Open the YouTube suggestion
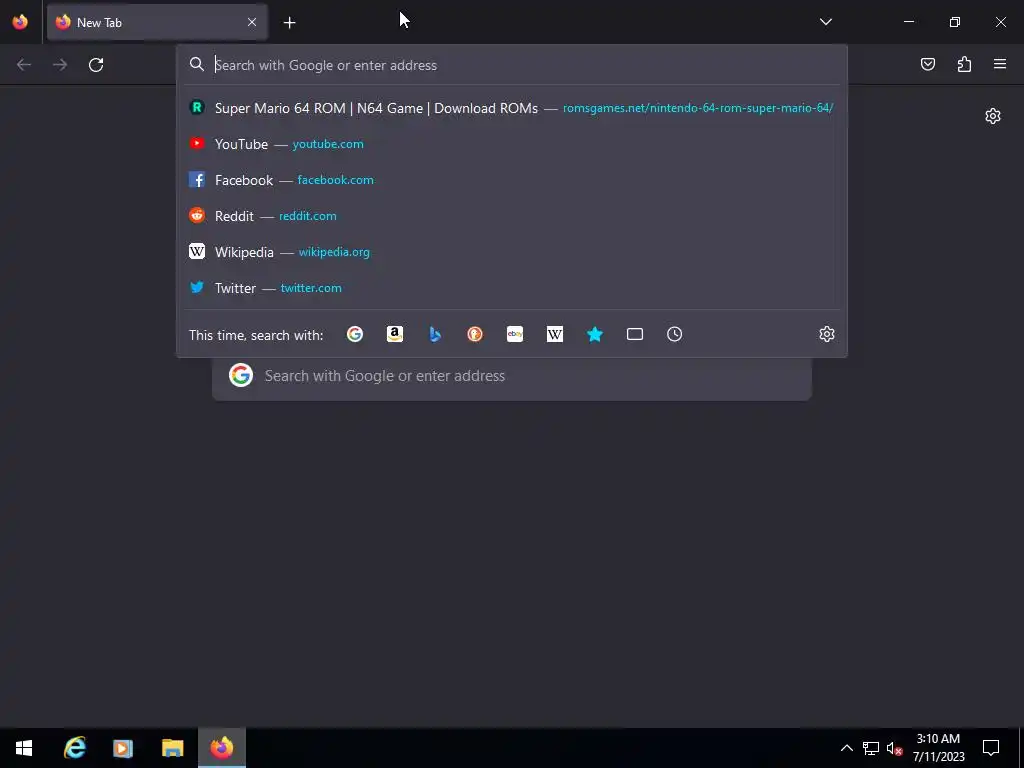 click(511, 144)
